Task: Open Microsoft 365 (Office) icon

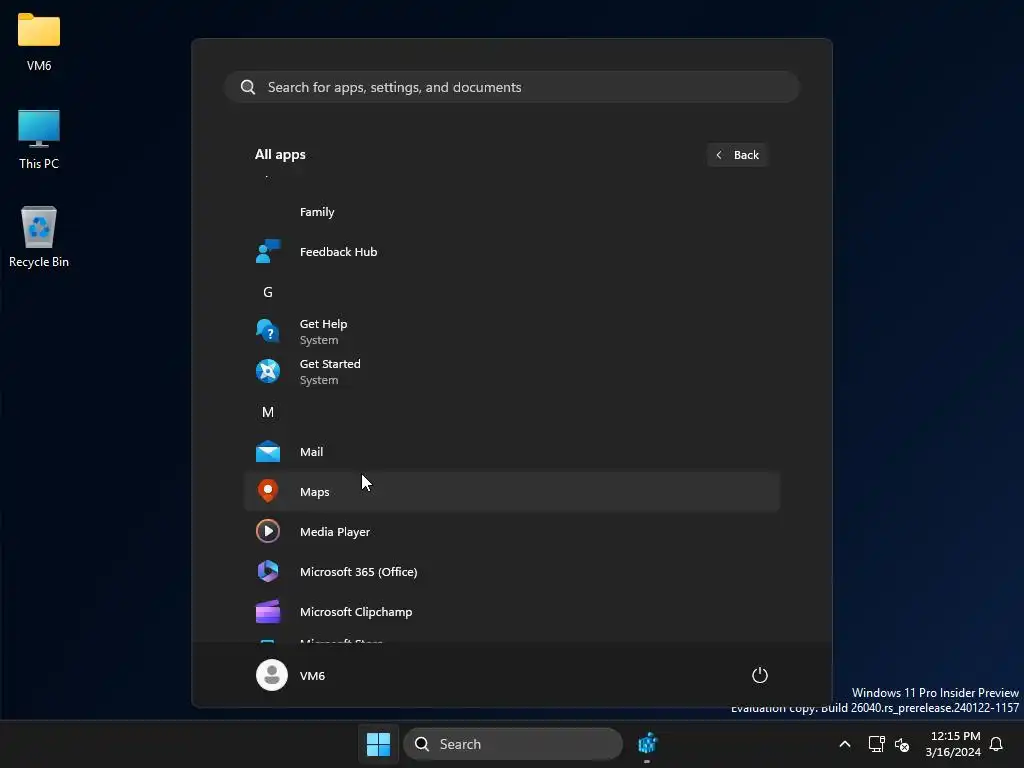Action: (268, 571)
